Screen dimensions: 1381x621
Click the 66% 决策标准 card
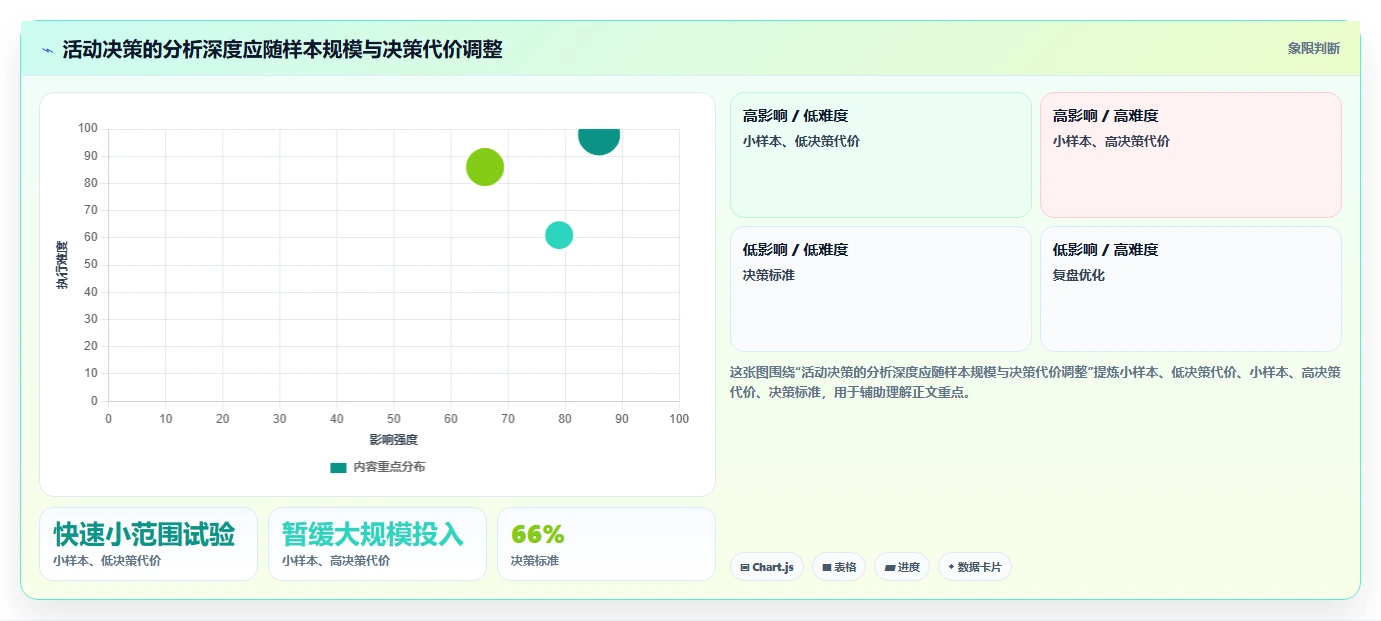click(x=606, y=544)
